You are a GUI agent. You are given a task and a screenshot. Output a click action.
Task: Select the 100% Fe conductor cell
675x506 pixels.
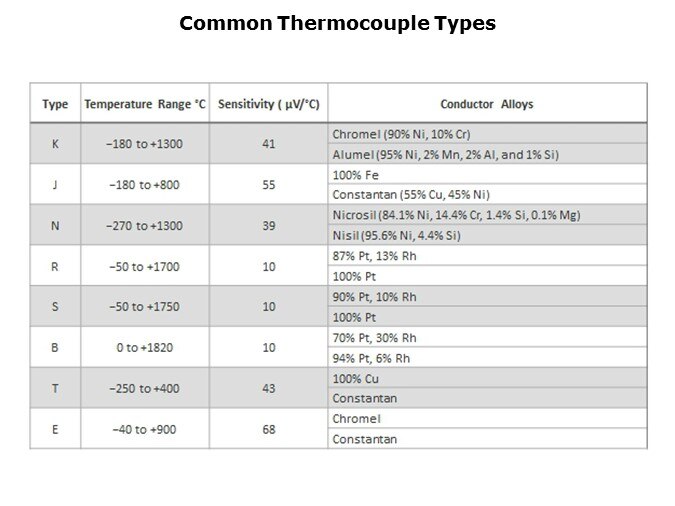pyautogui.click(x=349, y=174)
